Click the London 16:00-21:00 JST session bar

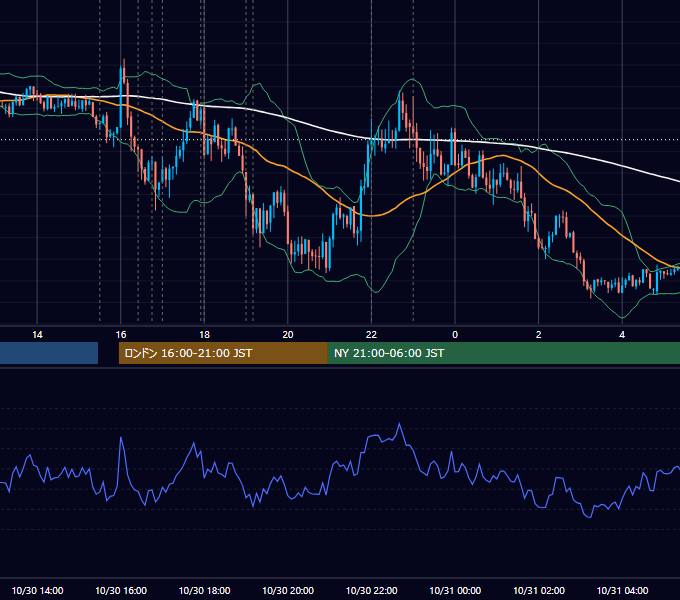(223, 353)
